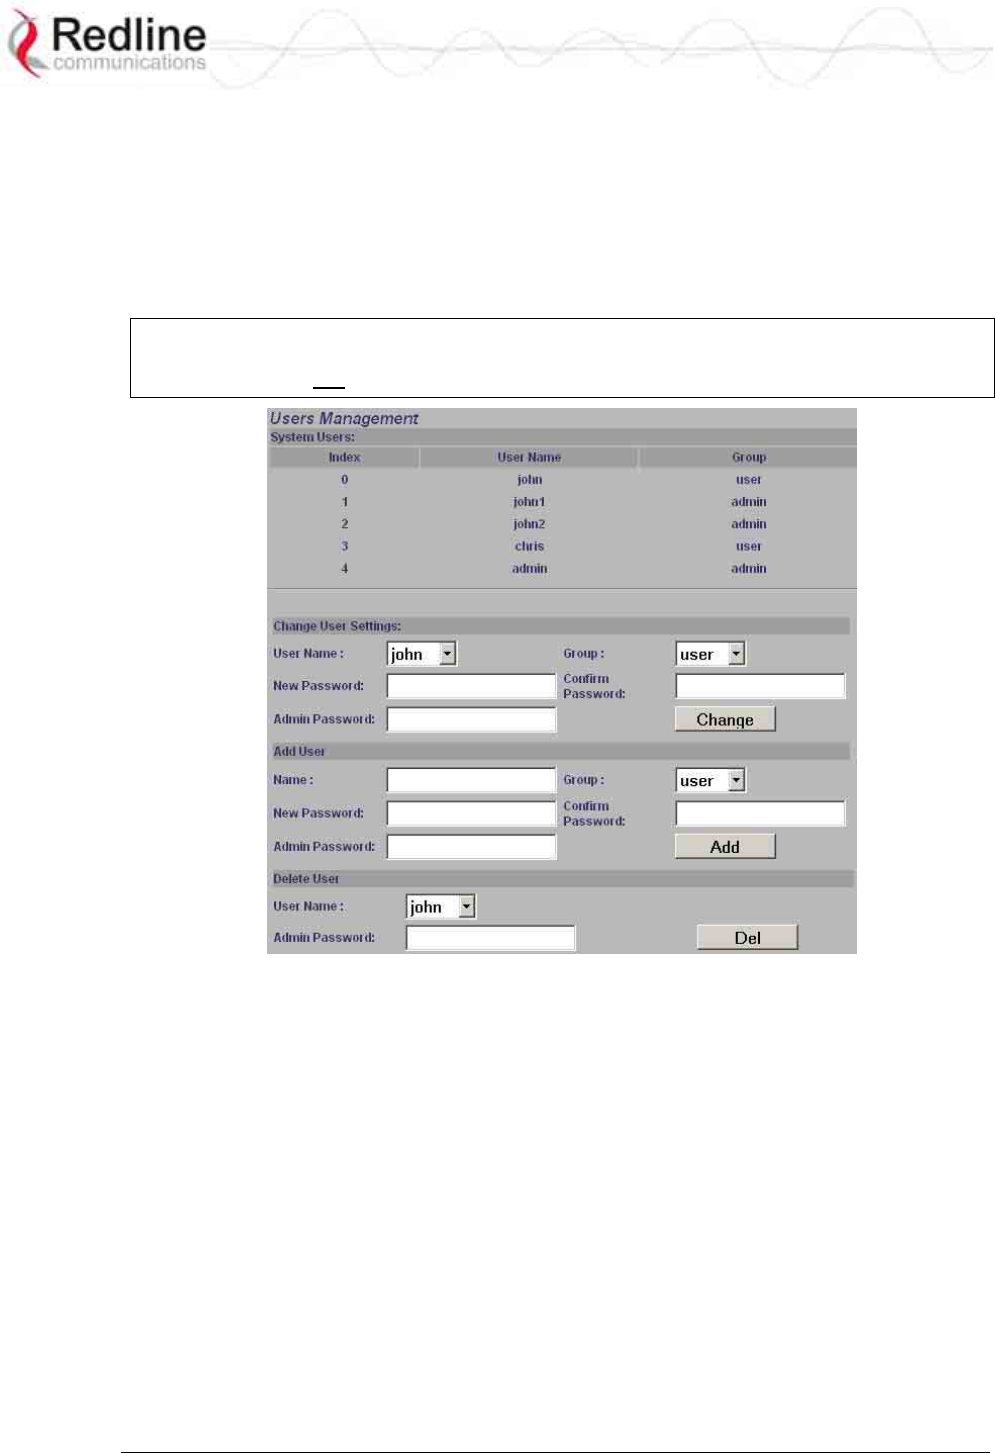Click index 3 cell in users table

344,546
